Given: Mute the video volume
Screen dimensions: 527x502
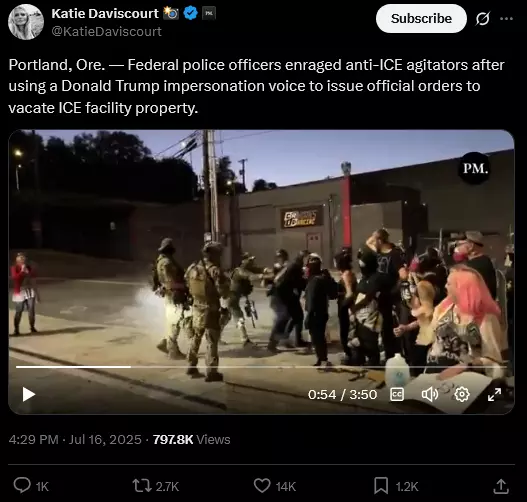Looking at the screenshot, I should [430, 394].
